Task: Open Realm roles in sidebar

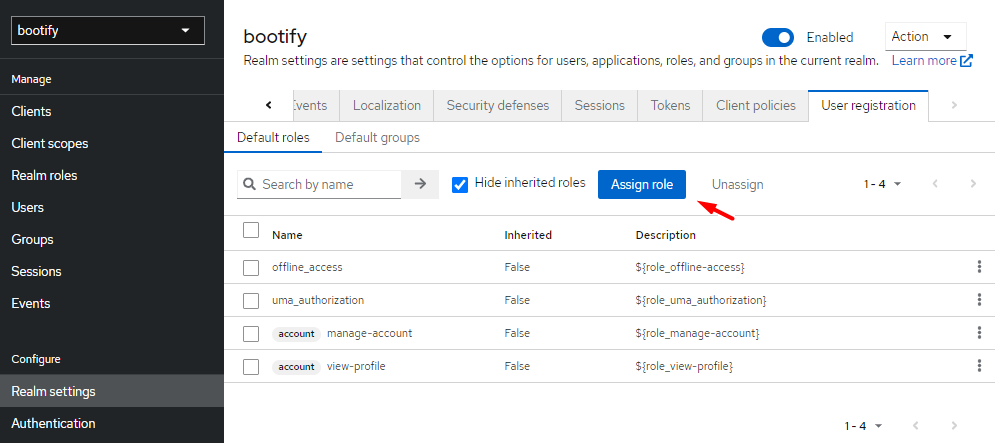Action: (44, 175)
